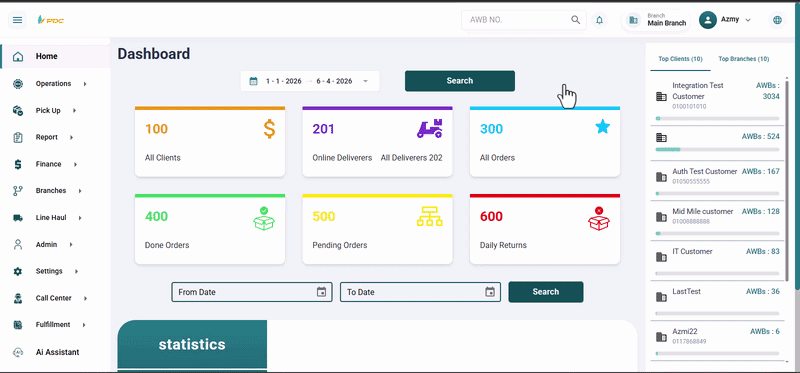This screenshot has height=373, width=800.
Task: Open the From Date calendar icon
Action: point(321,292)
